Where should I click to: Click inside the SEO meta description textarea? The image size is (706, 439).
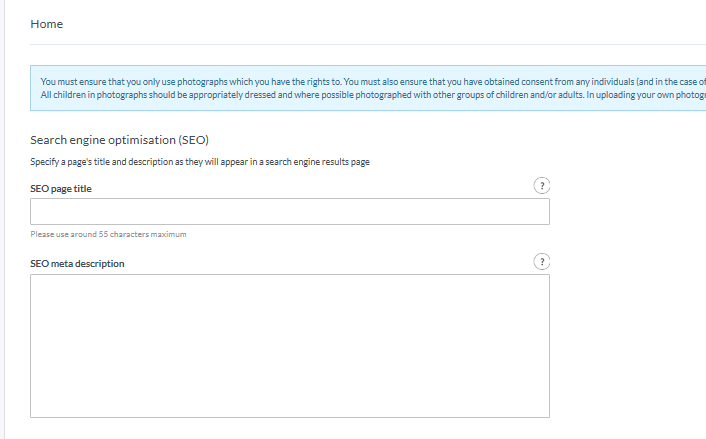290,345
